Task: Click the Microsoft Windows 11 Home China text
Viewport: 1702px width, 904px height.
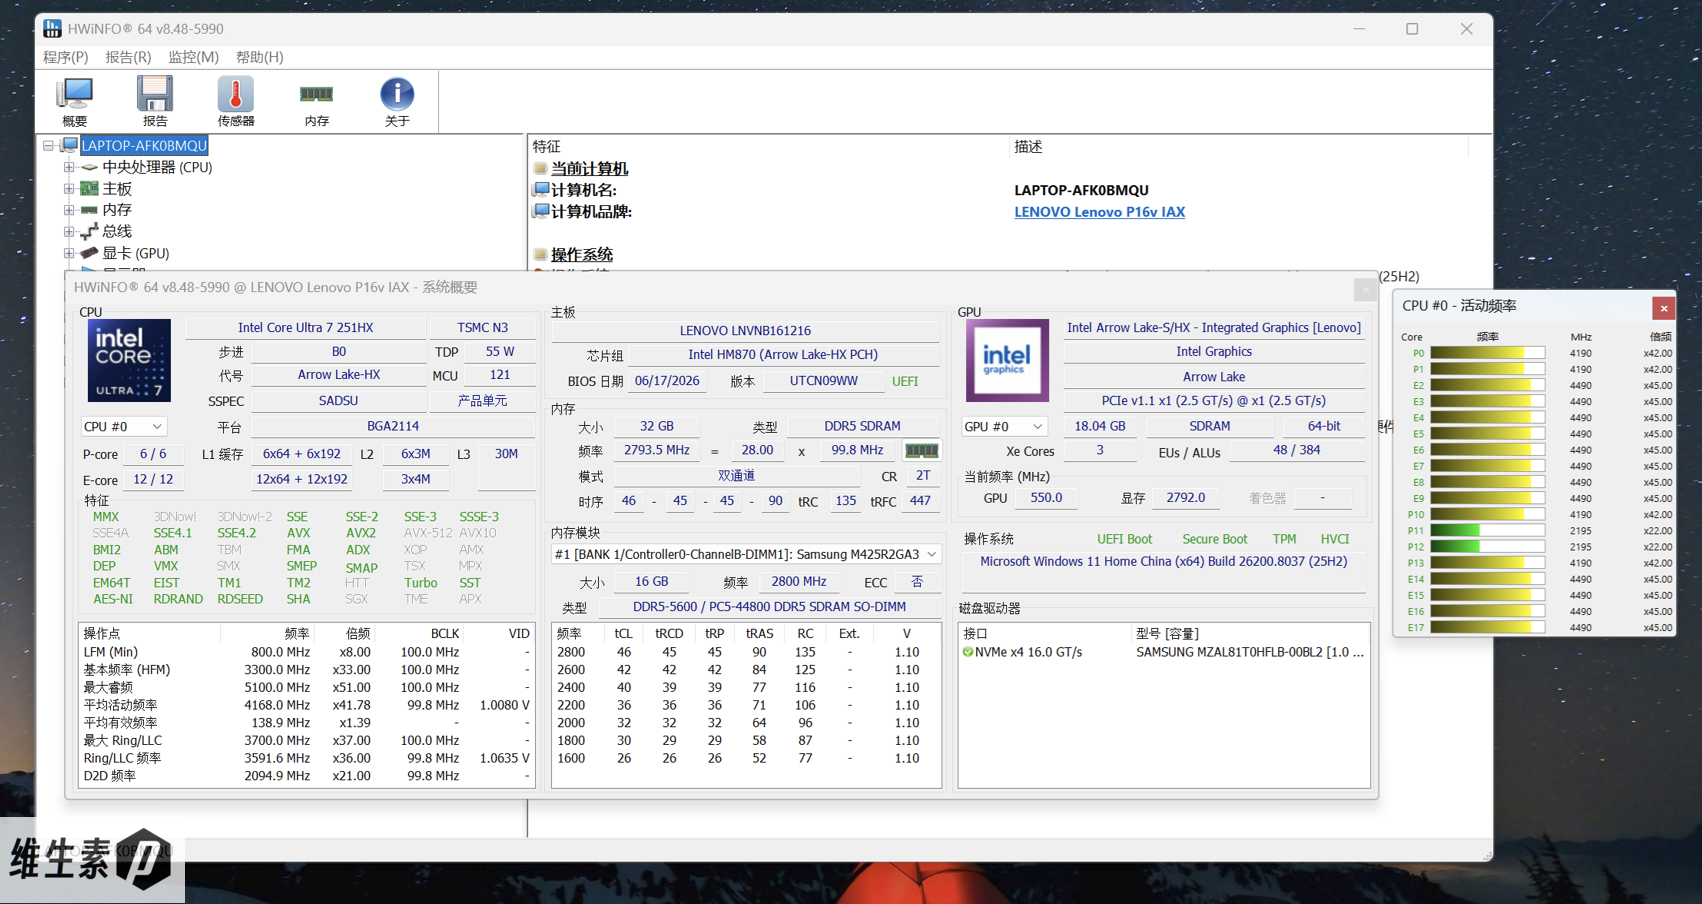Action: [1163, 562]
